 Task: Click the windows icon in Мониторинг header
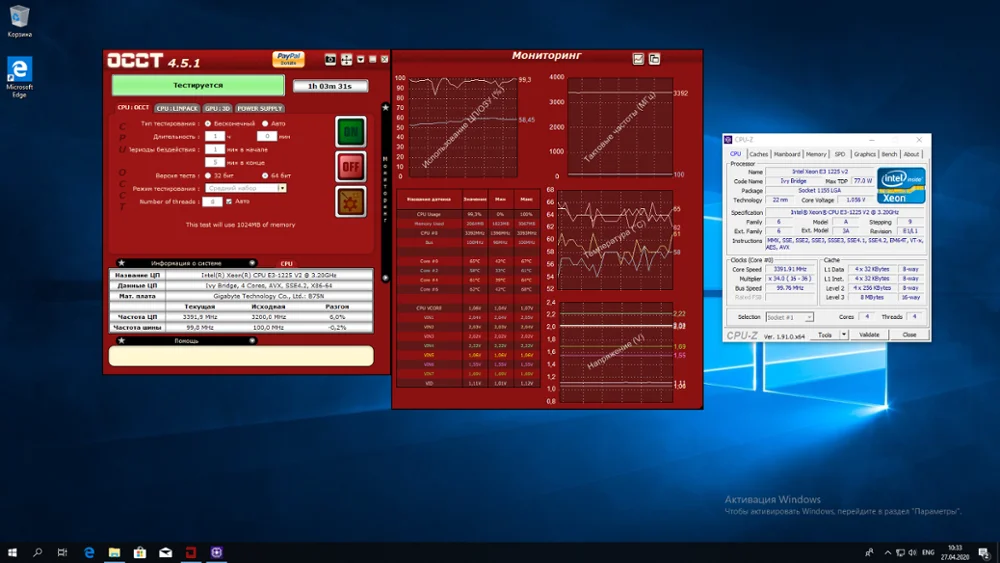pyautogui.click(x=654, y=59)
